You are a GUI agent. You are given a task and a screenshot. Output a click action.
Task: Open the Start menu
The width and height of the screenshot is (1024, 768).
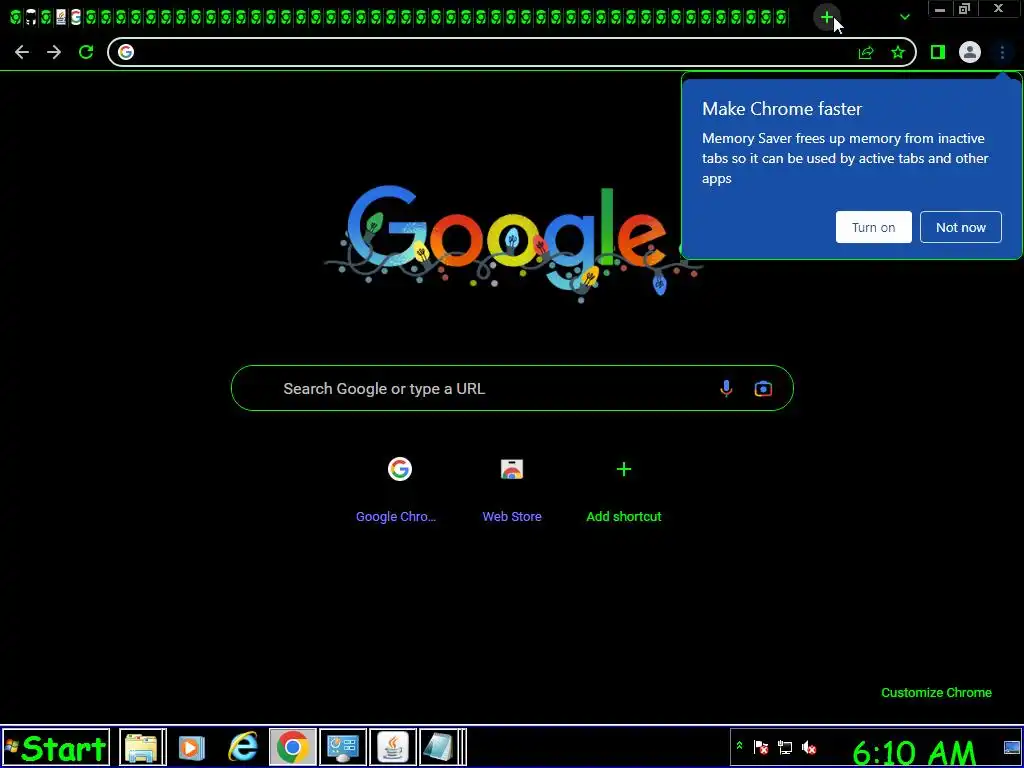click(56, 748)
